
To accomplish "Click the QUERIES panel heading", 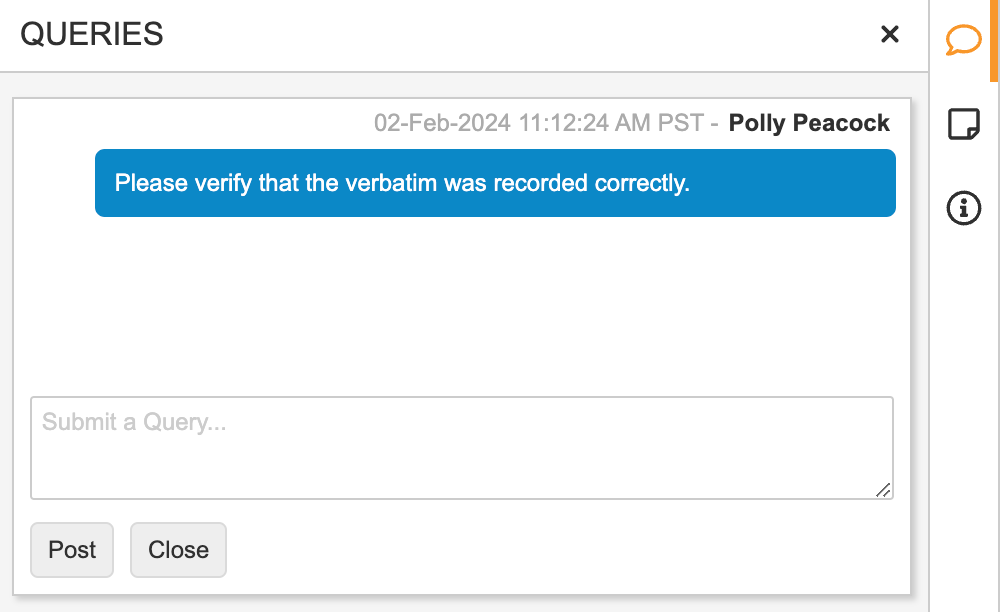I will tap(92, 34).
